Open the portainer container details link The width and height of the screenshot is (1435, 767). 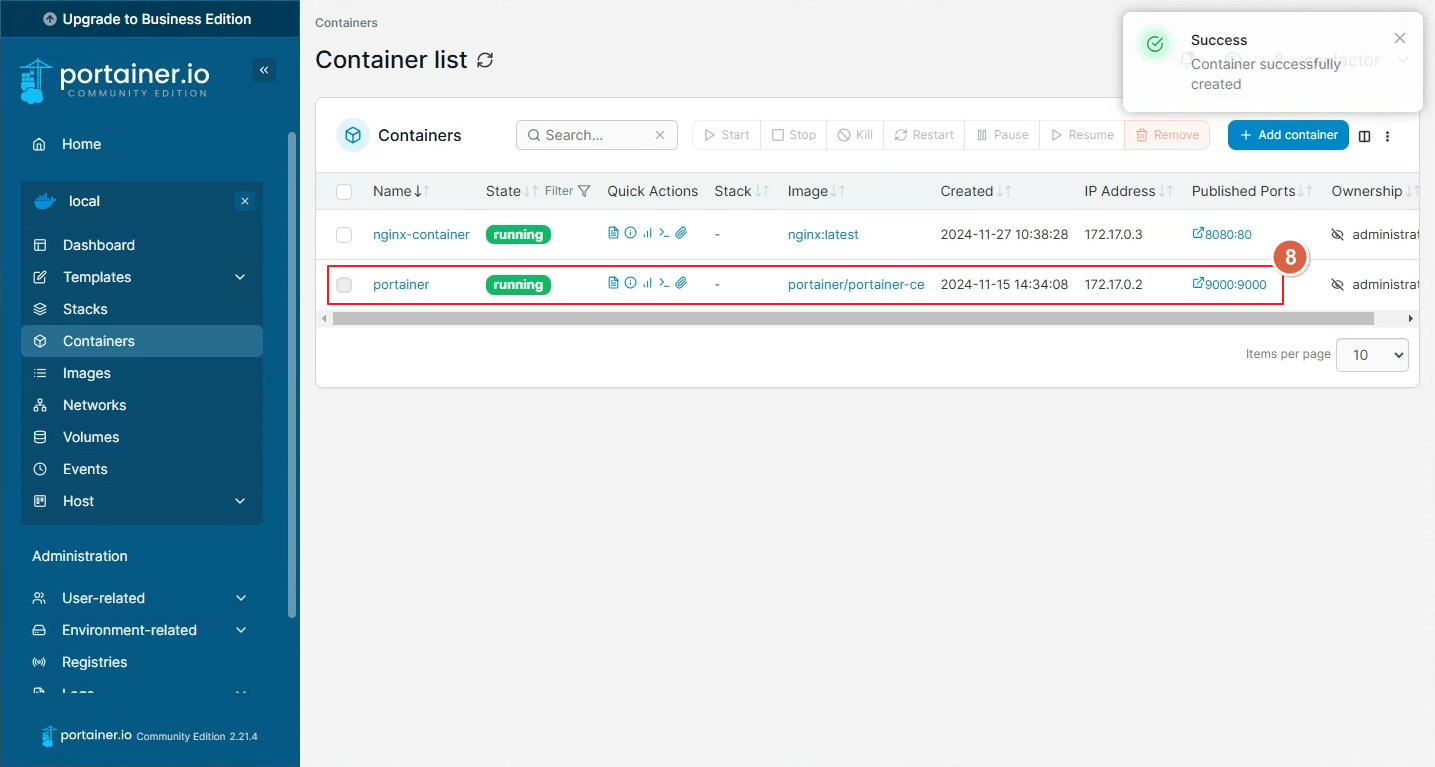click(401, 285)
